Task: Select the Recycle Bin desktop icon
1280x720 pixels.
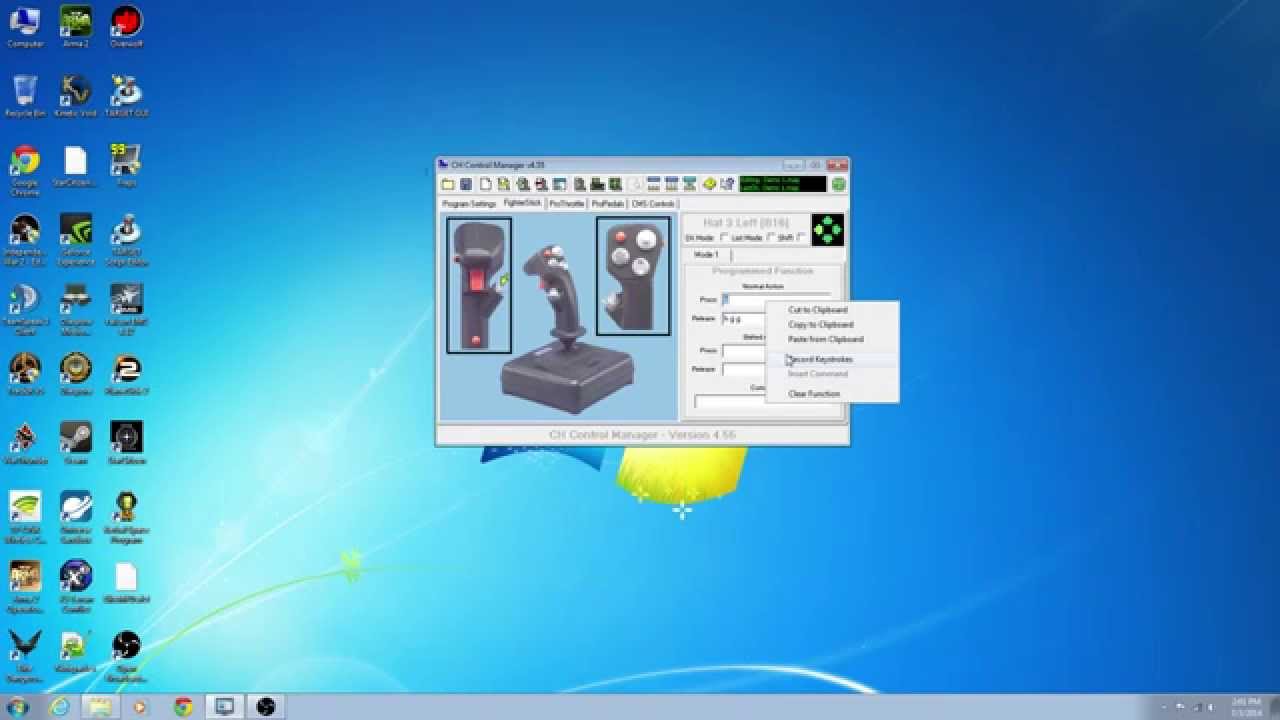Action: coord(25,96)
